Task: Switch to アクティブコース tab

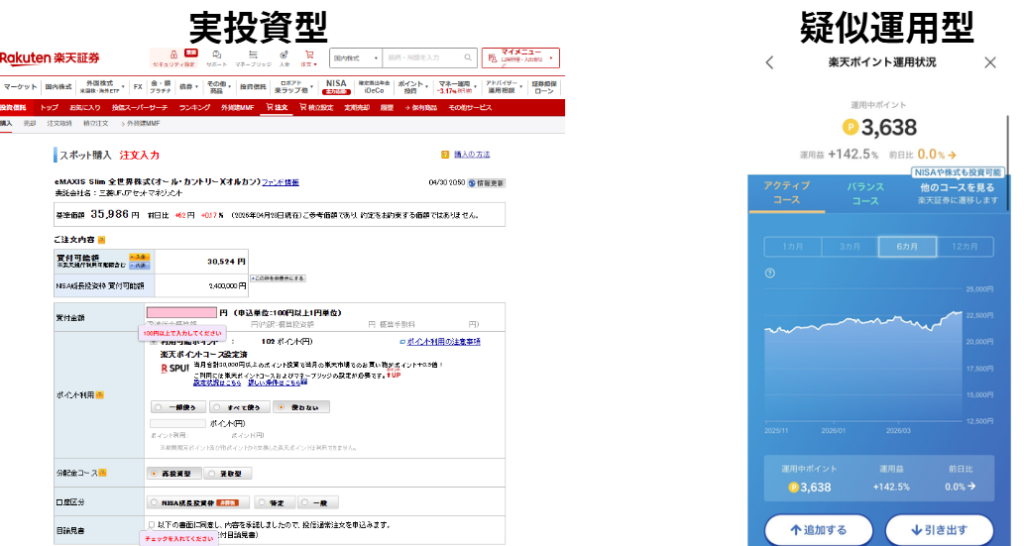Action: pyautogui.click(x=786, y=193)
